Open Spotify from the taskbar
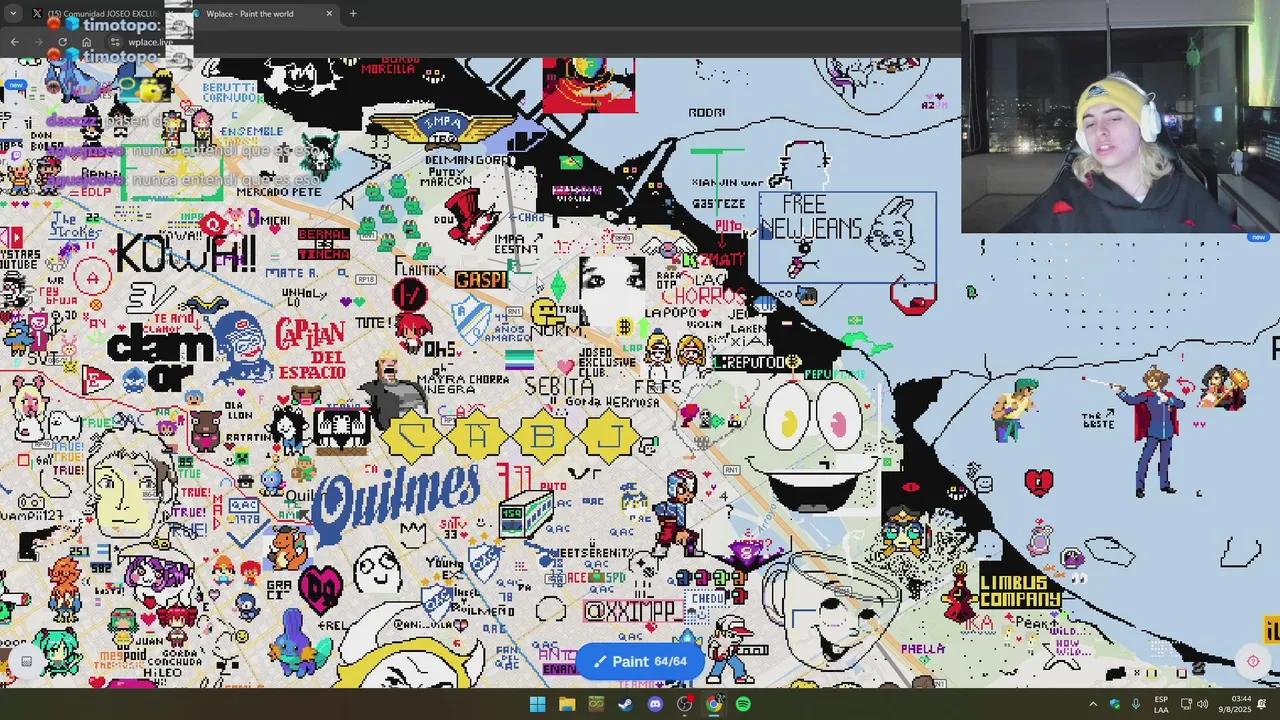The height and width of the screenshot is (720, 1280). [743, 704]
